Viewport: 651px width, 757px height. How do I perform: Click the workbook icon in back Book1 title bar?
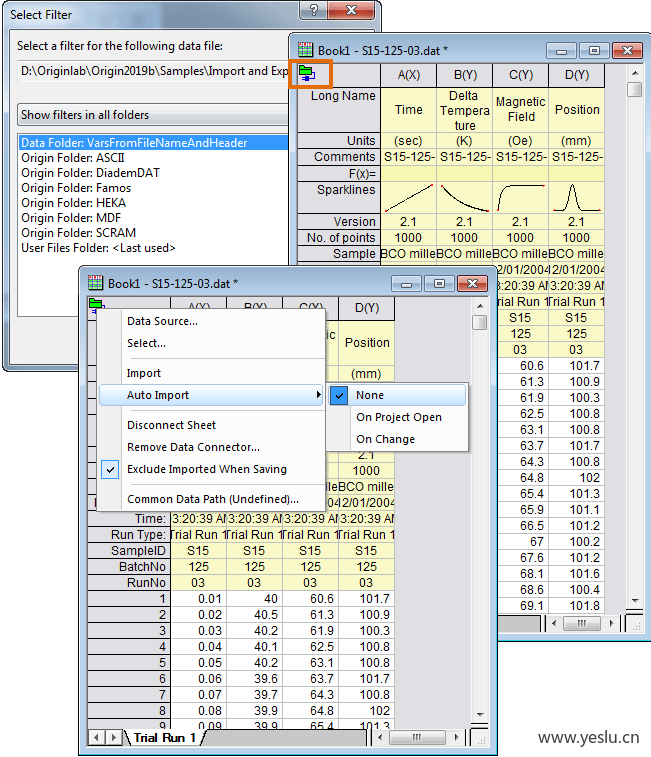pos(305,50)
